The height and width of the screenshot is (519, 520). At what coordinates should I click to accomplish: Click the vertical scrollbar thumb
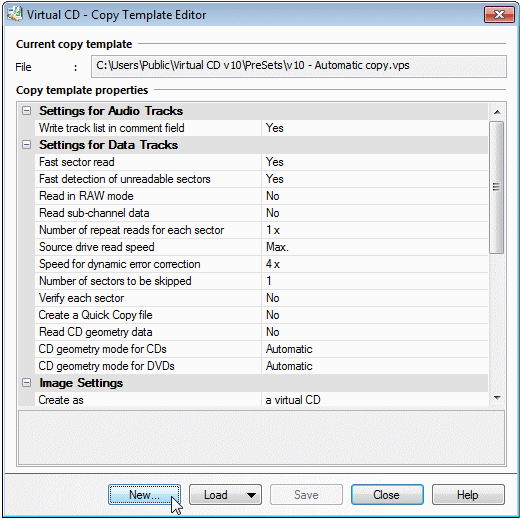coord(496,187)
